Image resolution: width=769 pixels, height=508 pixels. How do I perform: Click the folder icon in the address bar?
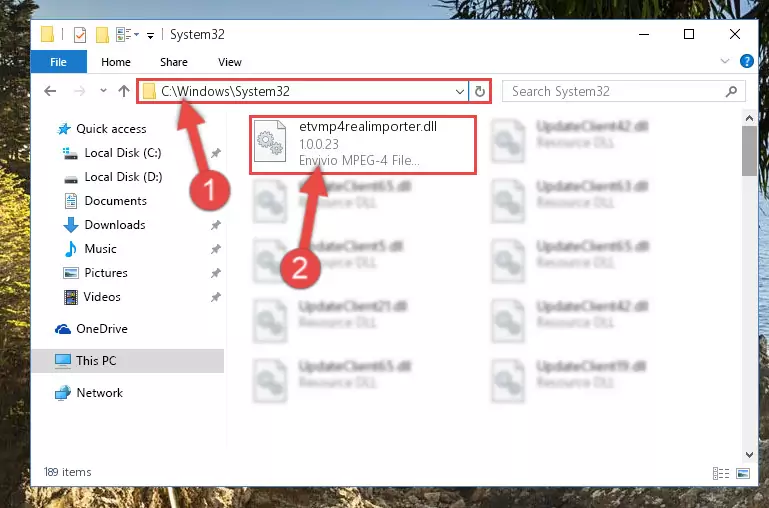point(149,91)
